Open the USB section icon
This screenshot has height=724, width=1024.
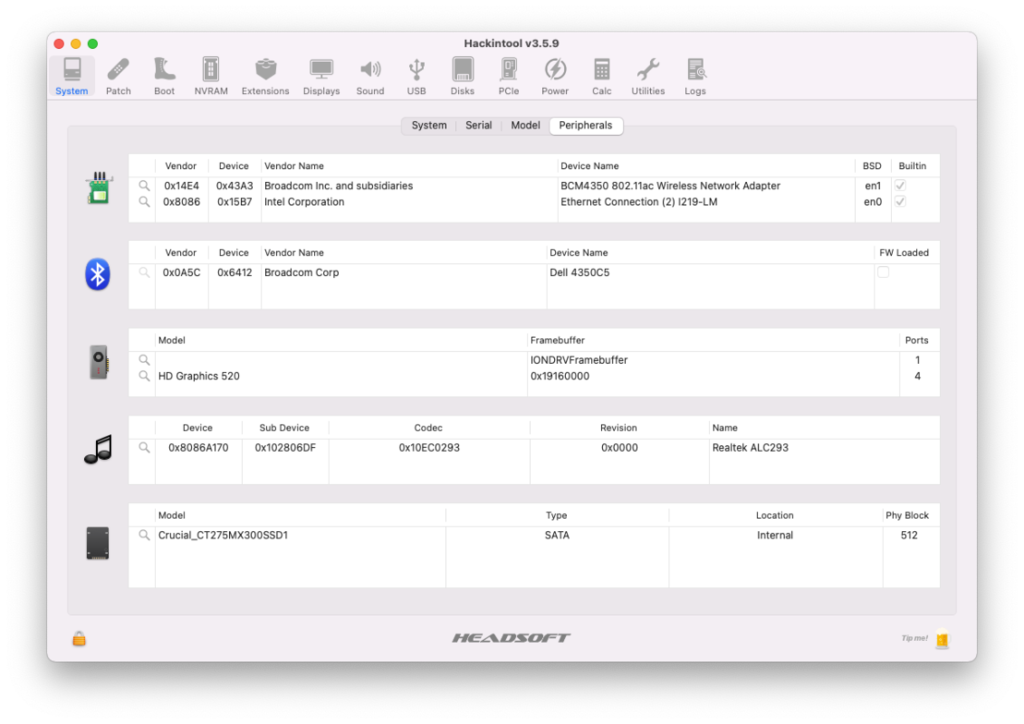(416, 76)
